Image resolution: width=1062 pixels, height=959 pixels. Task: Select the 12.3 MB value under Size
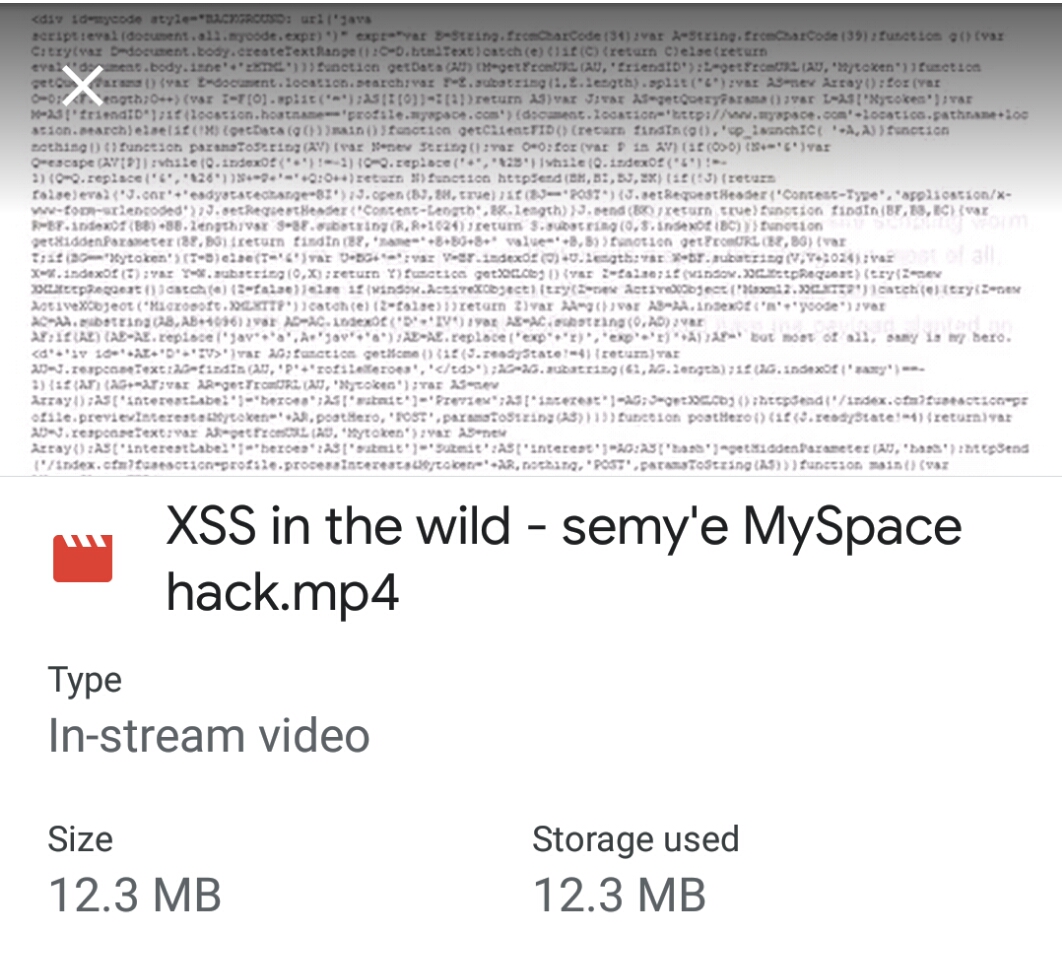(x=135, y=895)
